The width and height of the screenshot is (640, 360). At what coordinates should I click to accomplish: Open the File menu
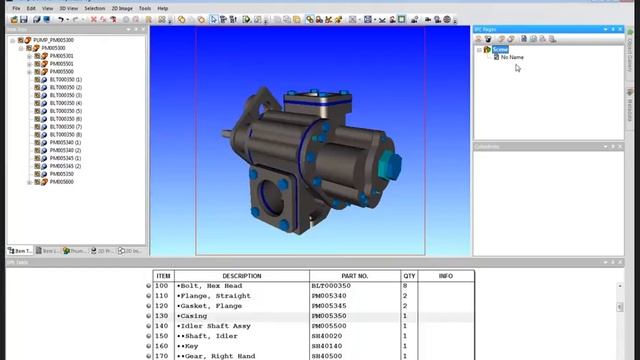16,8
